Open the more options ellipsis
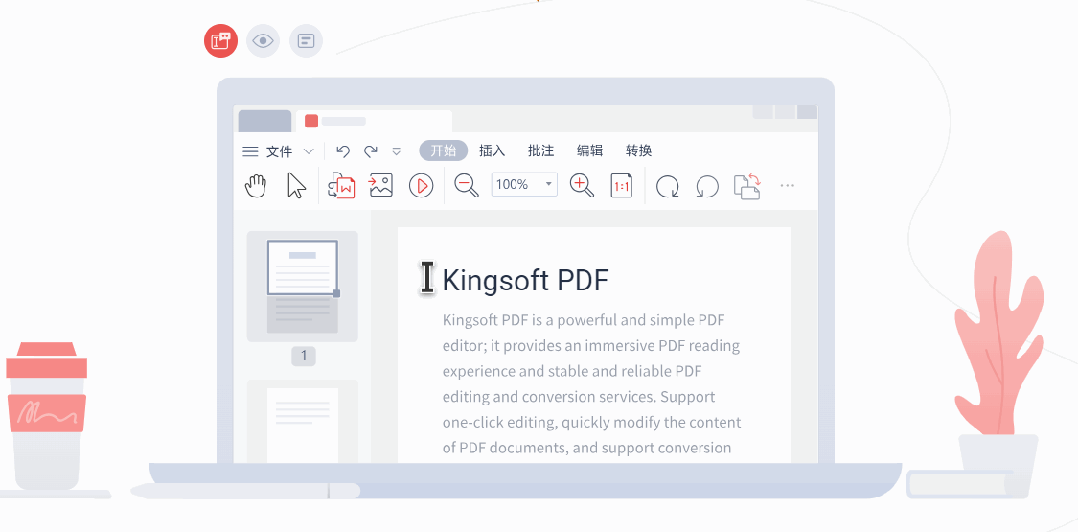 click(787, 186)
